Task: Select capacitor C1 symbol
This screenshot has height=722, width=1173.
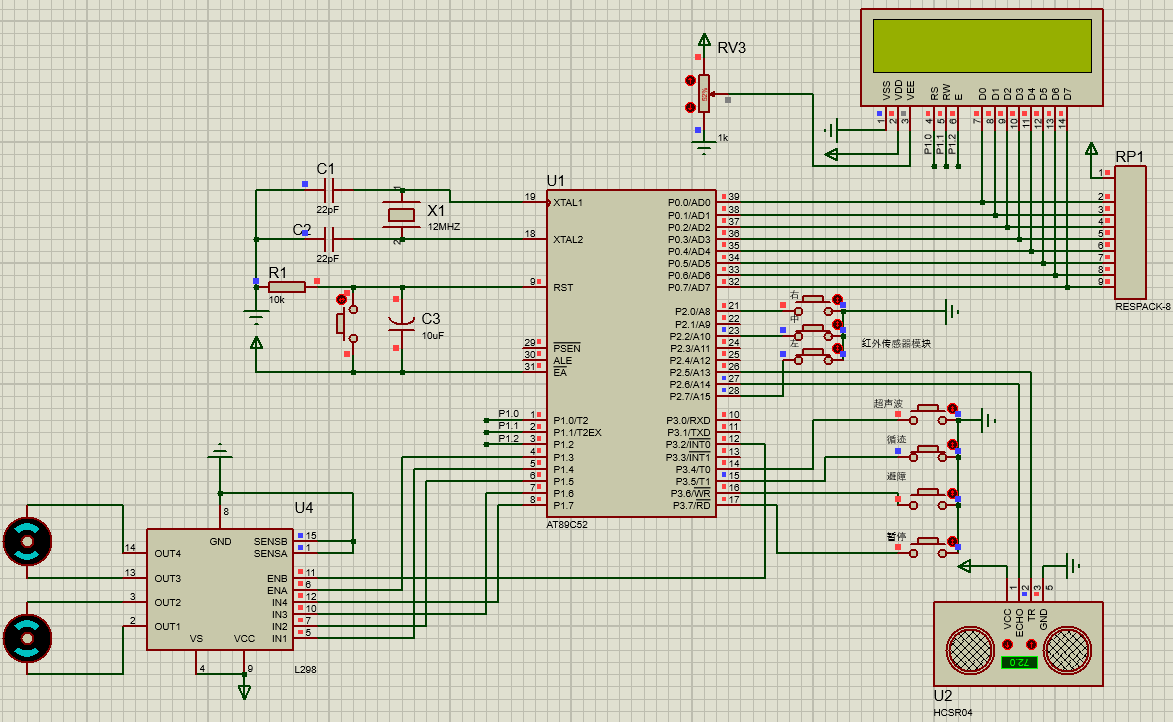Action: [328, 190]
